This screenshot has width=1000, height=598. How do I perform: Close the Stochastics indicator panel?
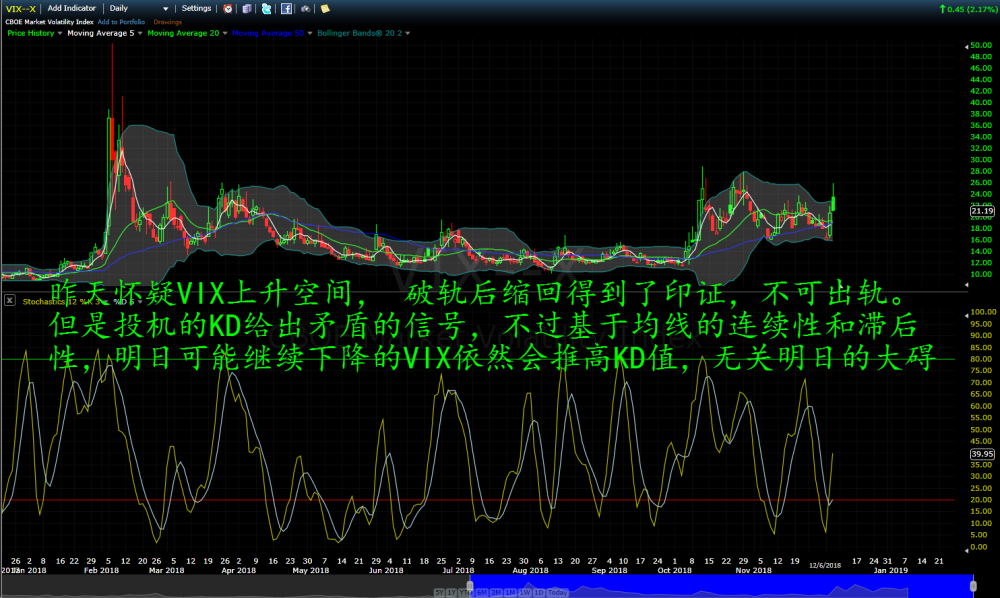pos(9,300)
